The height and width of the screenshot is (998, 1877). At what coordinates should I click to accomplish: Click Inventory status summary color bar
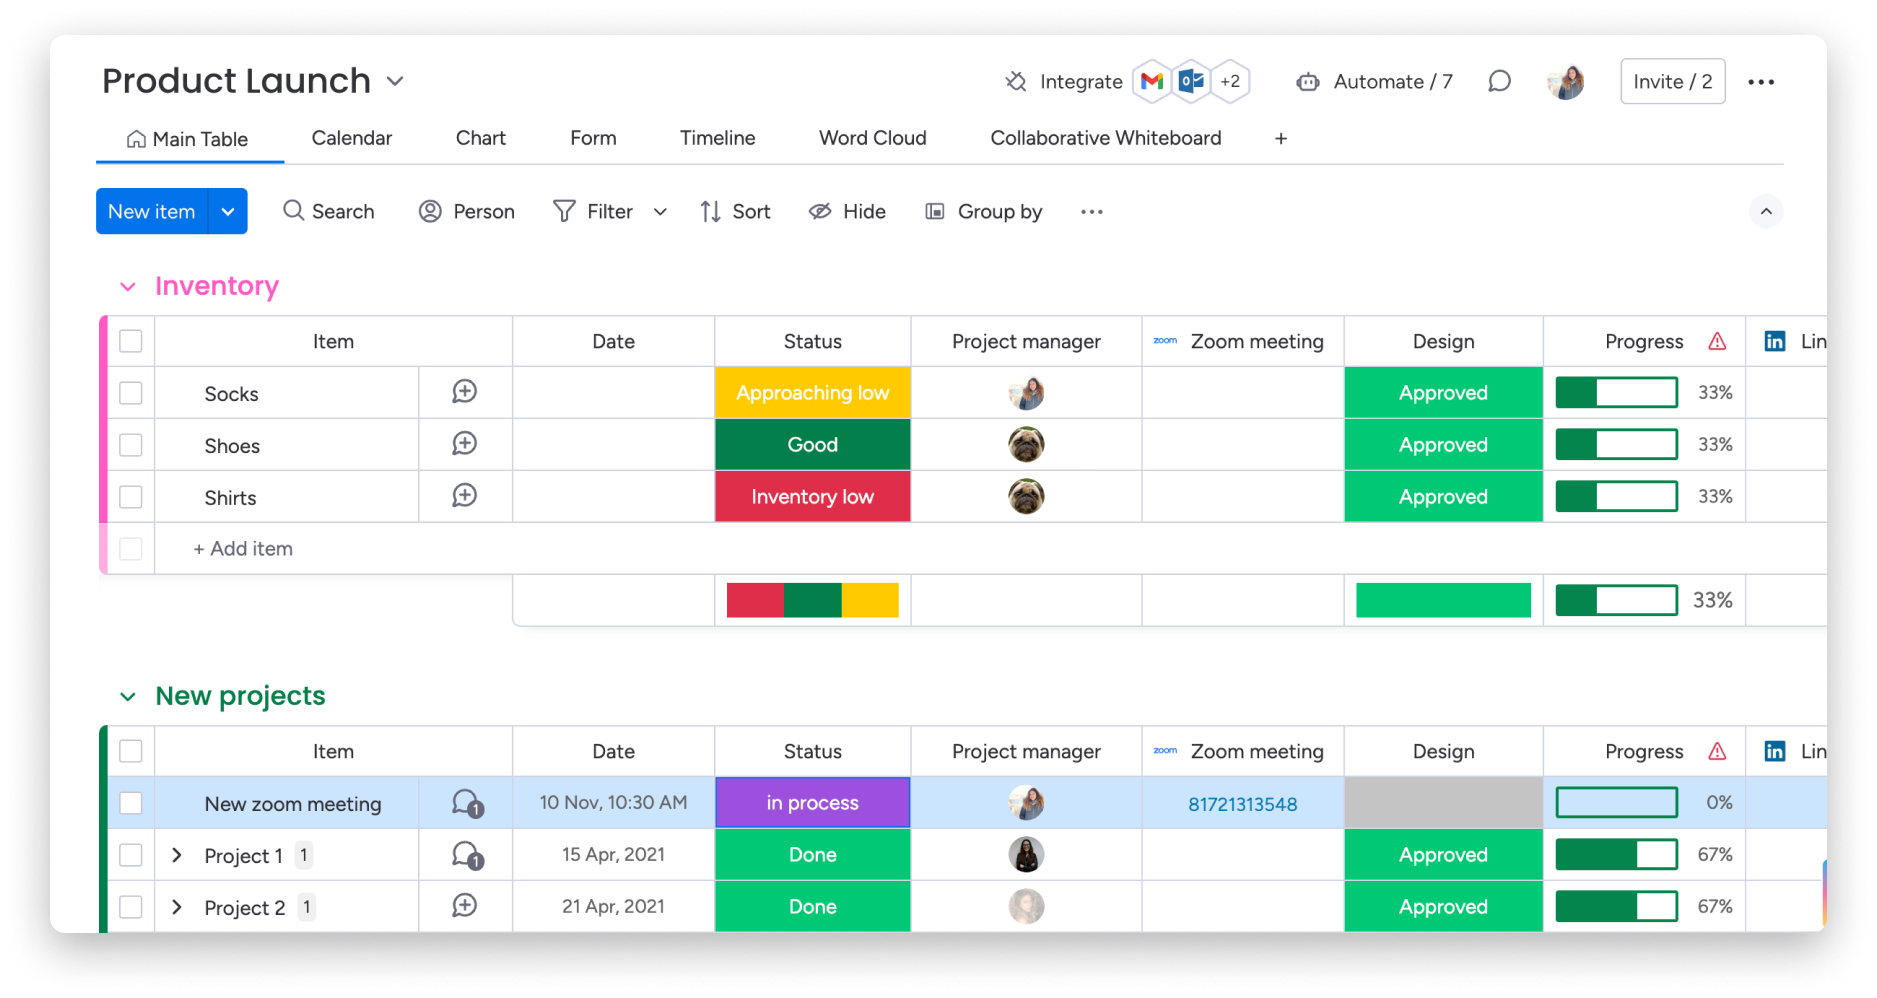(812, 600)
